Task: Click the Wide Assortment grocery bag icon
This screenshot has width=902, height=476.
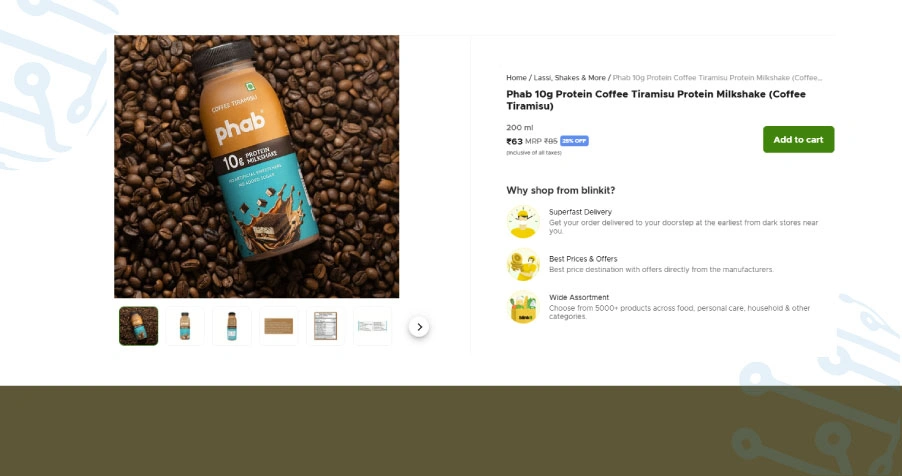Action: pos(523,307)
